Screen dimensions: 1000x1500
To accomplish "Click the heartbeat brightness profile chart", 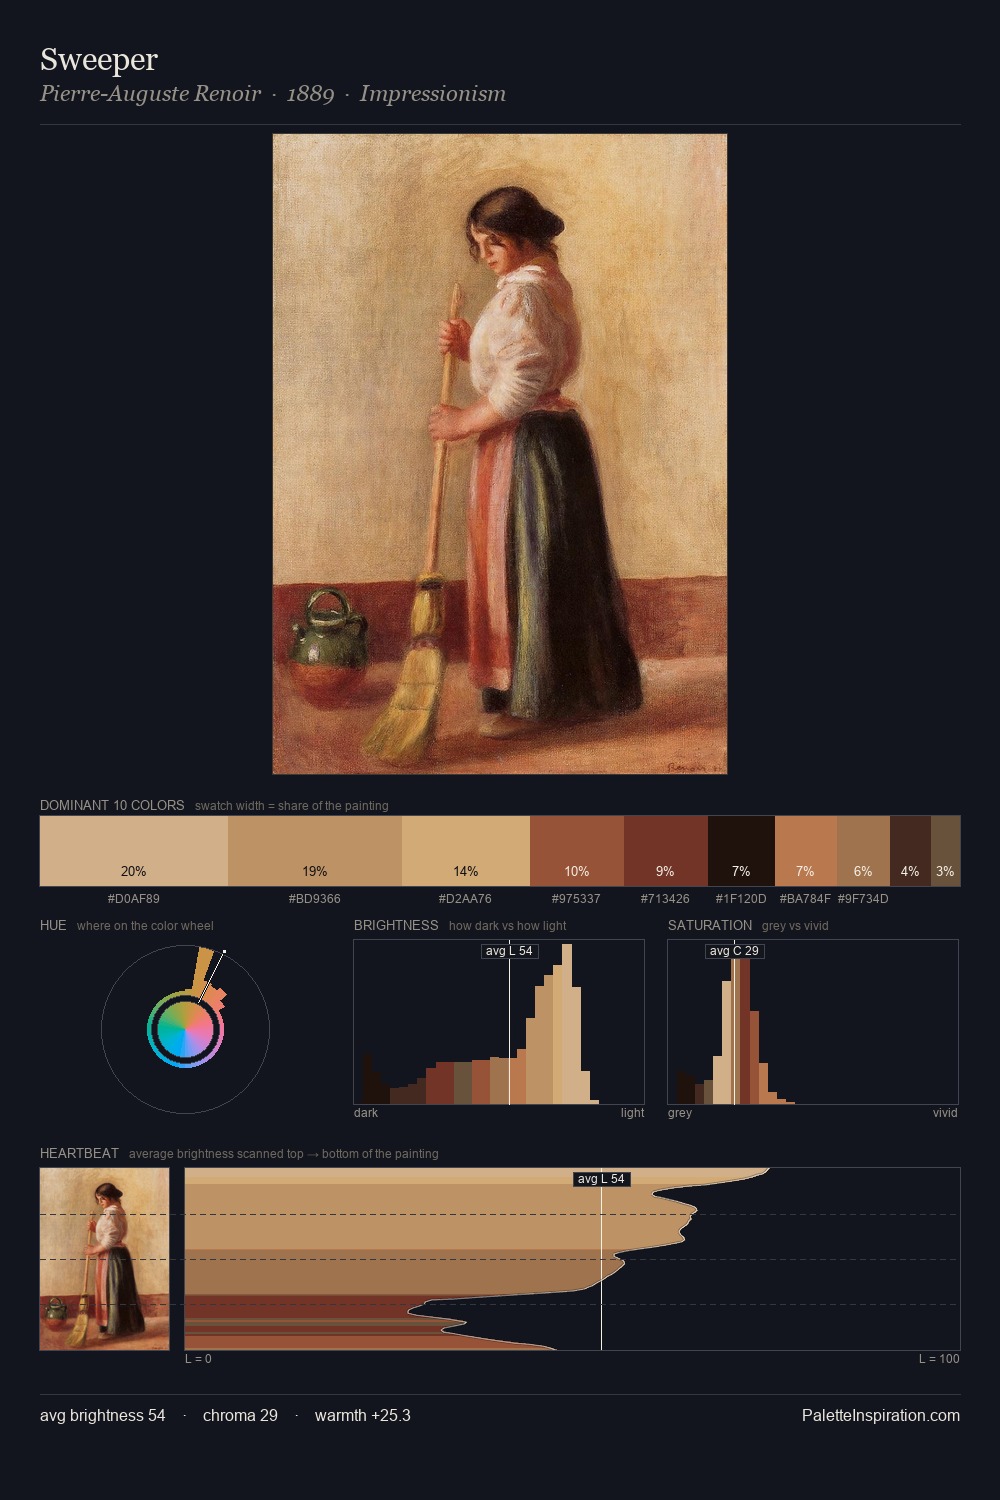I will coord(572,1259).
